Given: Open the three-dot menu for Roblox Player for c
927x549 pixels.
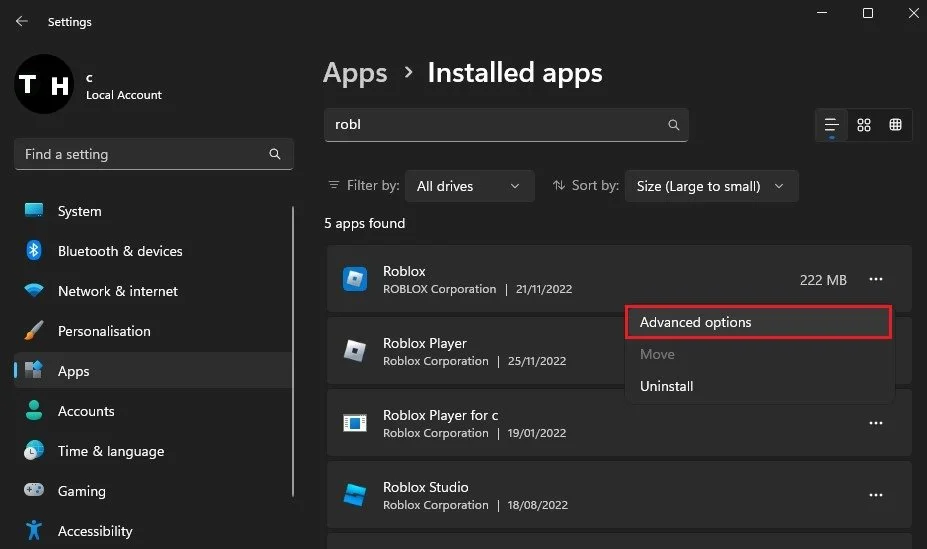Looking at the screenshot, I should [x=876, y=423].
